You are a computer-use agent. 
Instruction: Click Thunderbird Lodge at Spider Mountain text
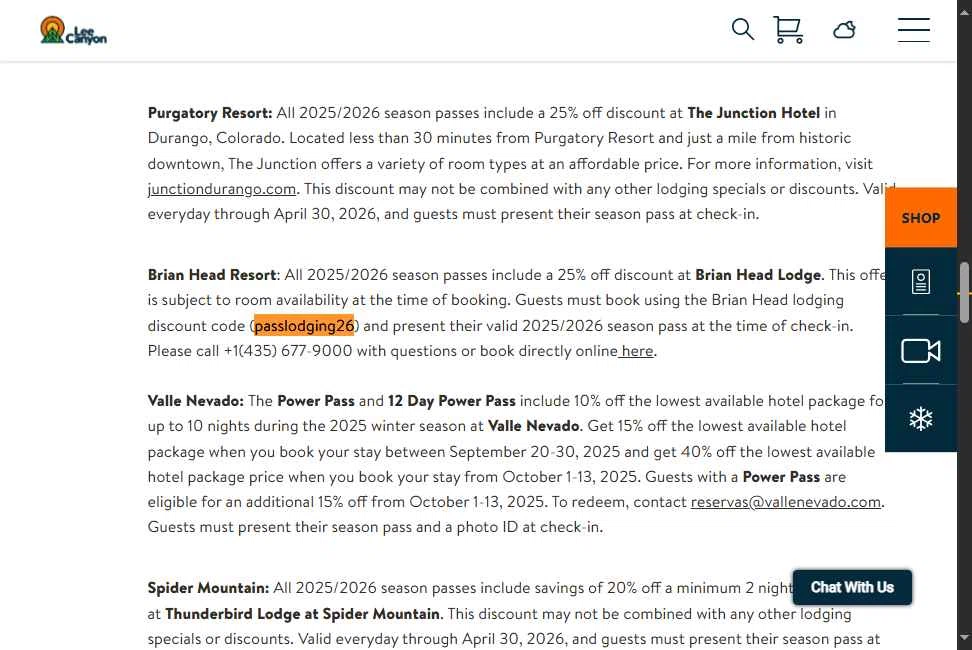point(303,614)
